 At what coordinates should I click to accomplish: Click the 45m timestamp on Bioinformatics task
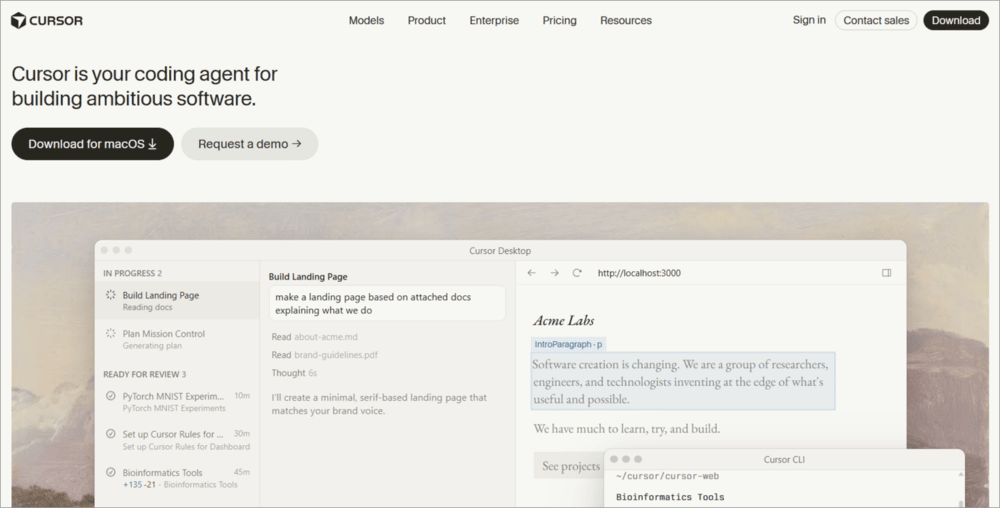tap(242, 472)
